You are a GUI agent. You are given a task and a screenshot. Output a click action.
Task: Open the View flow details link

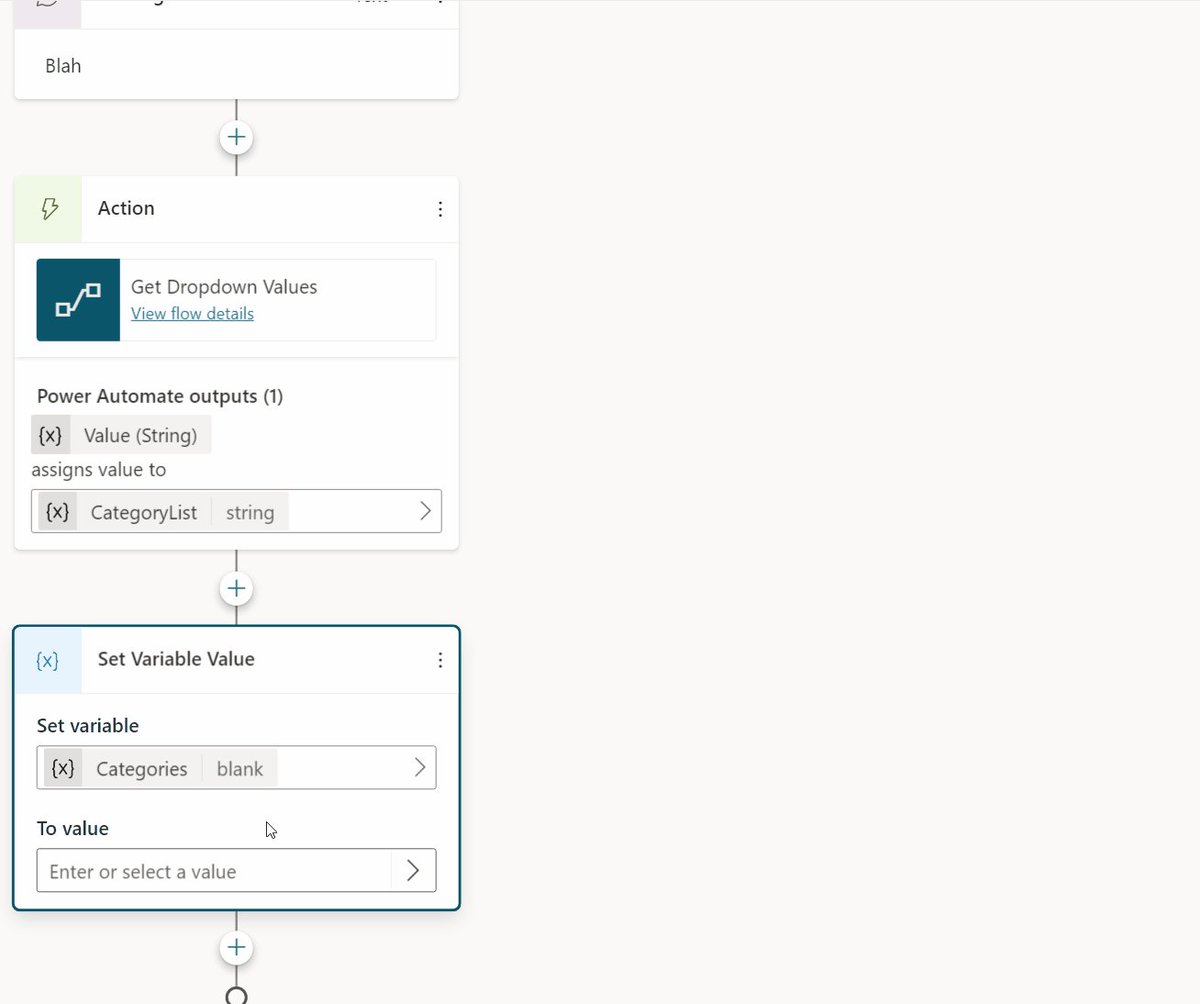[192, 313]
